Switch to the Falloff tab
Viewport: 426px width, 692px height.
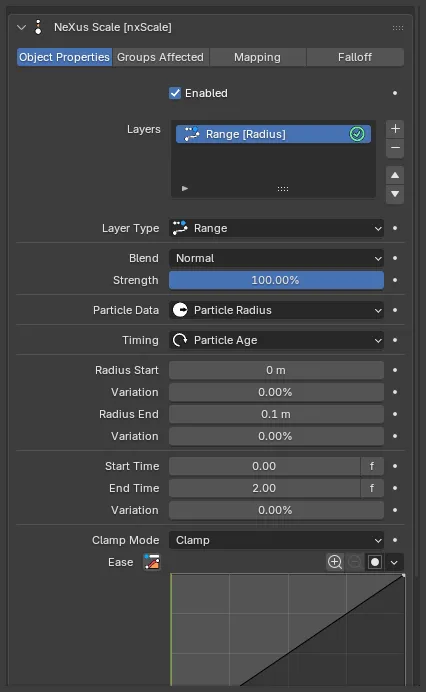click(355, 57)
